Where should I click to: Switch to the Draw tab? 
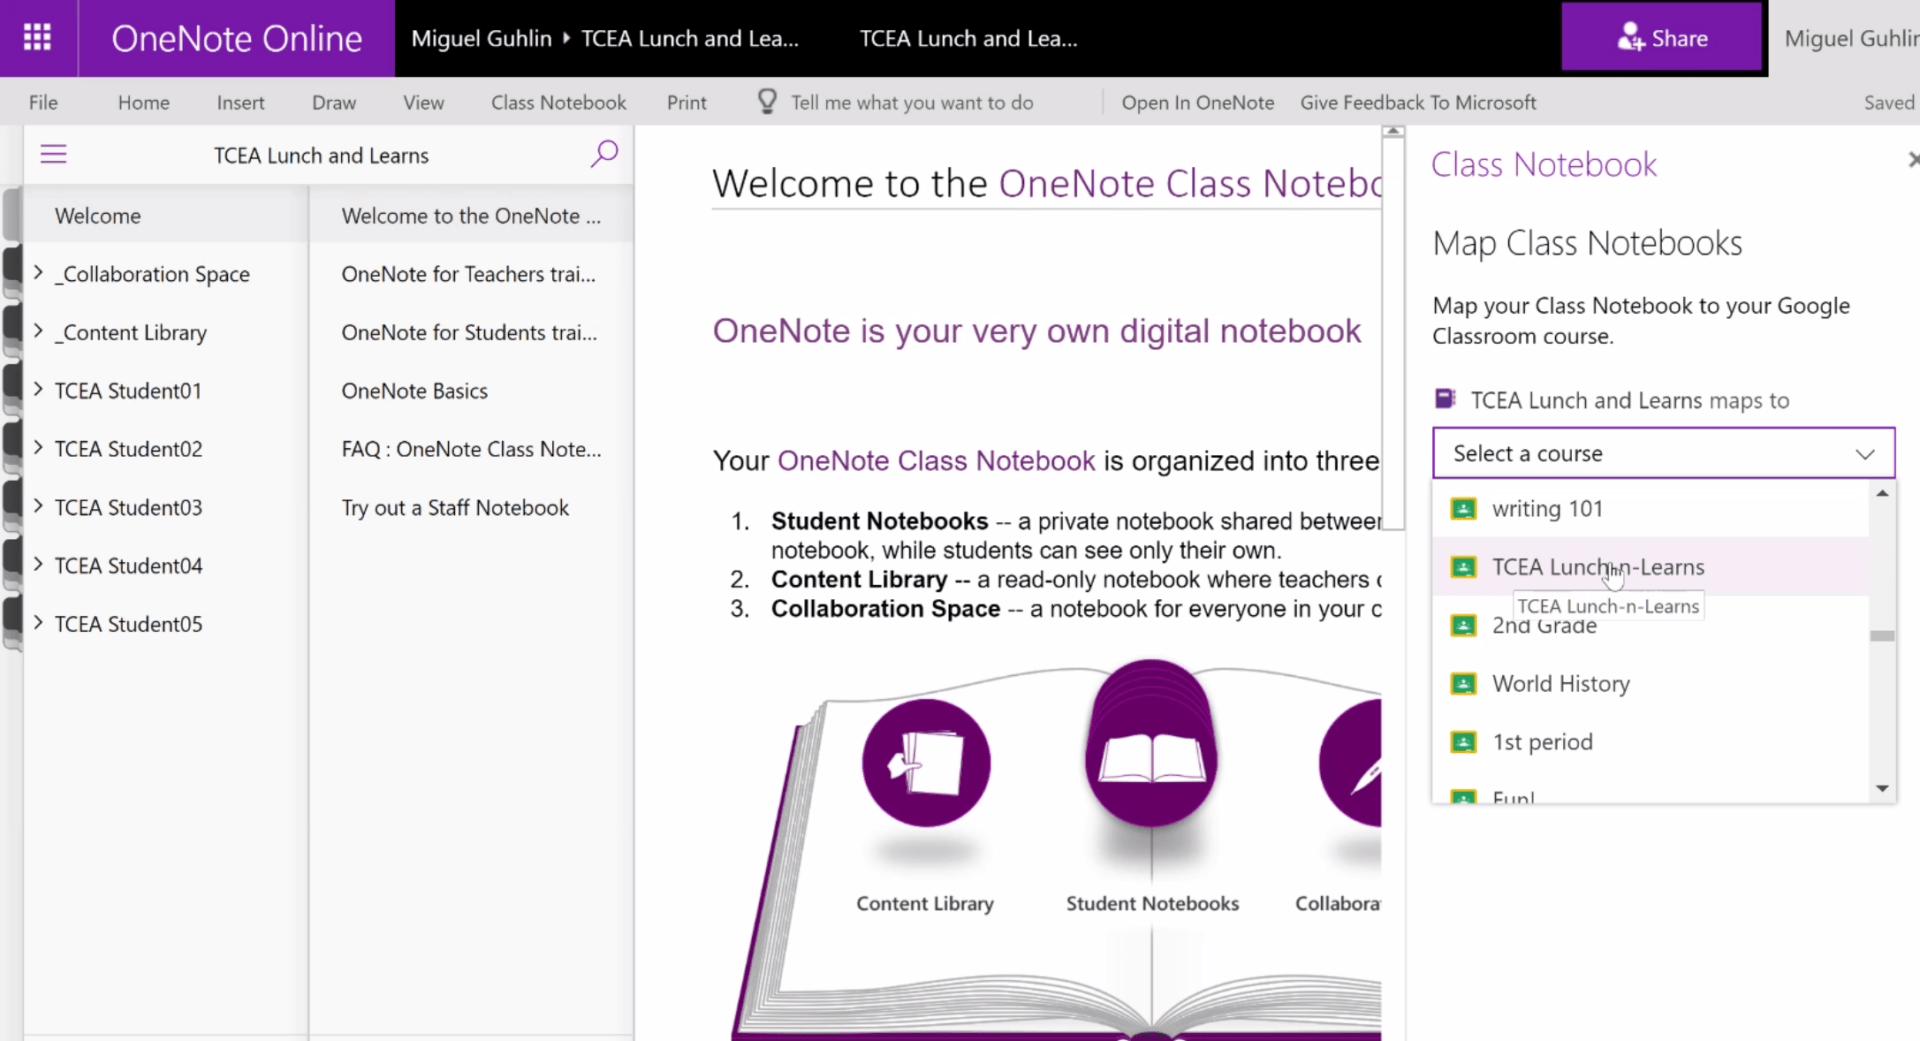click(x=332, y=101)
